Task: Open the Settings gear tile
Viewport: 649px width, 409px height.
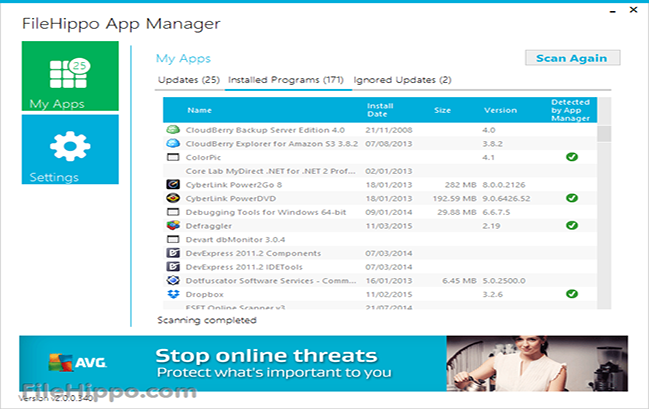Action: pyautogui.click(x=70, y=149)
